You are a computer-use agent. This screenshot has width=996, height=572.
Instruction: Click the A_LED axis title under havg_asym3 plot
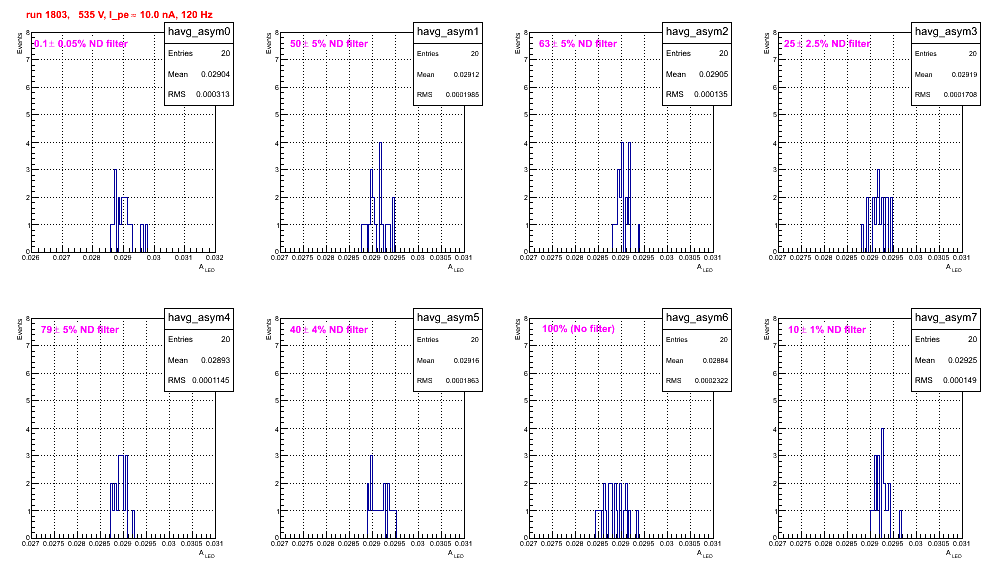coord(954,268)
